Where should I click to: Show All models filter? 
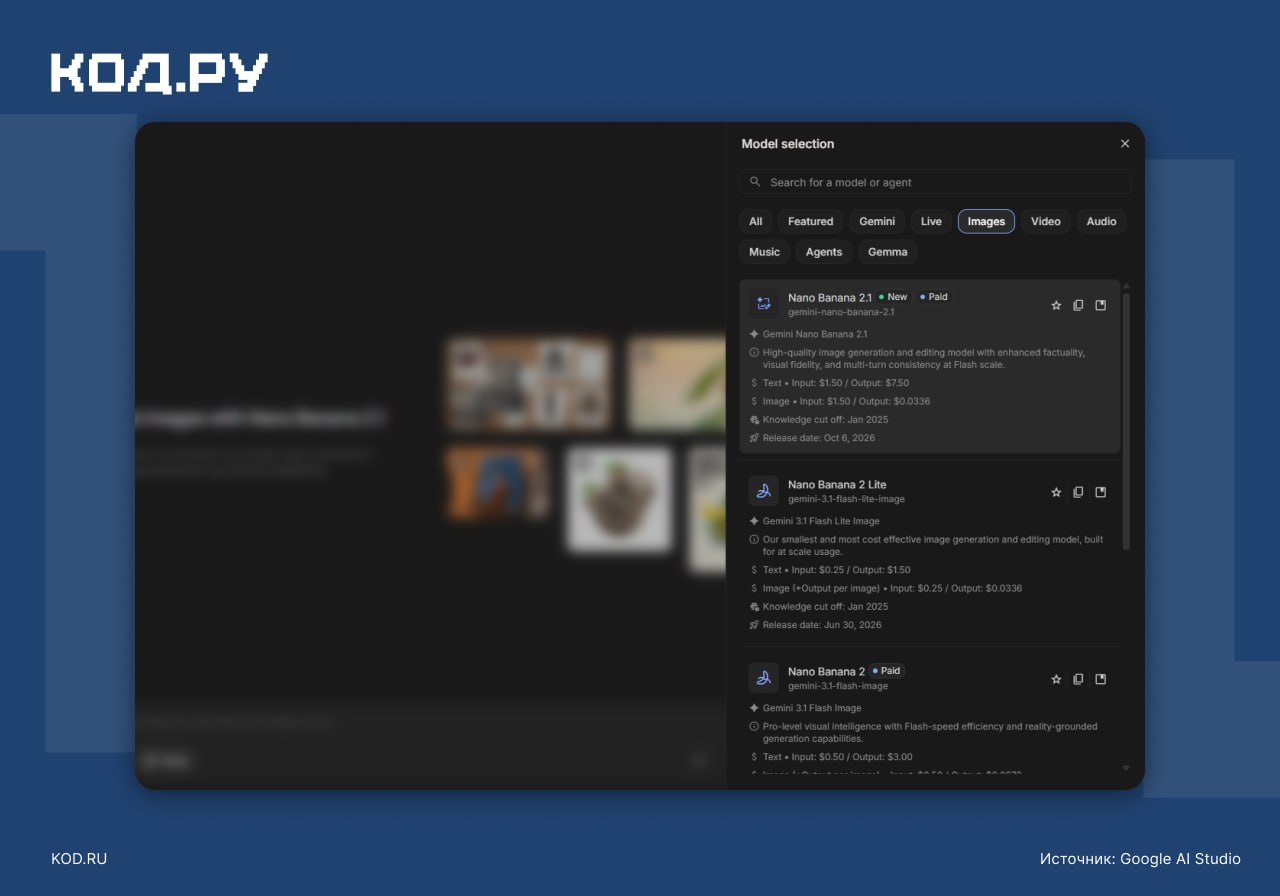click(x=755, y=221)
